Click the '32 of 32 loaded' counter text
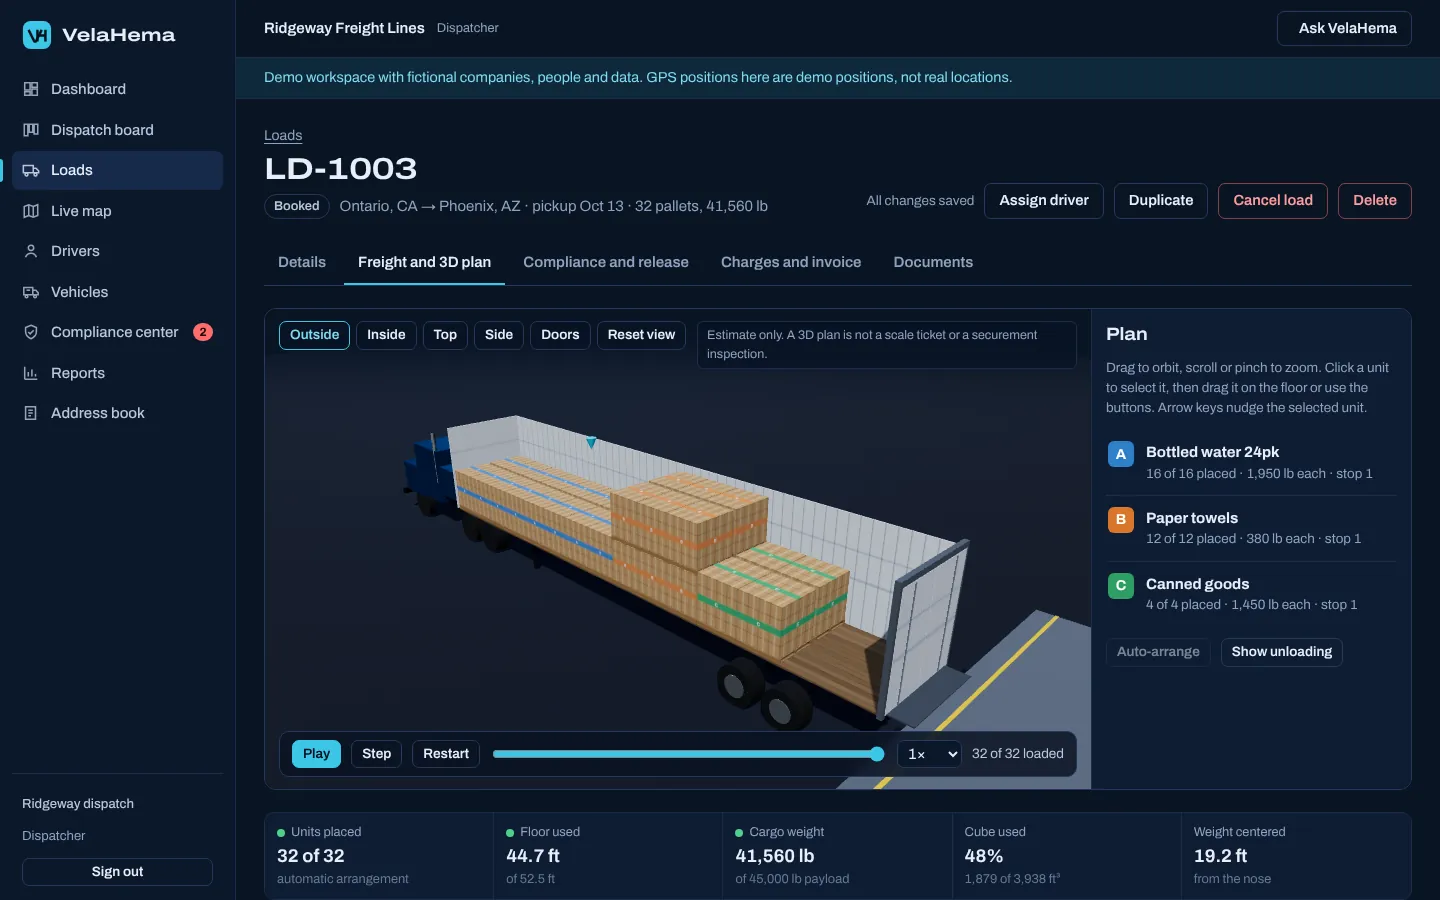This screenshot has width=1440, height=900. (1018, 754)
